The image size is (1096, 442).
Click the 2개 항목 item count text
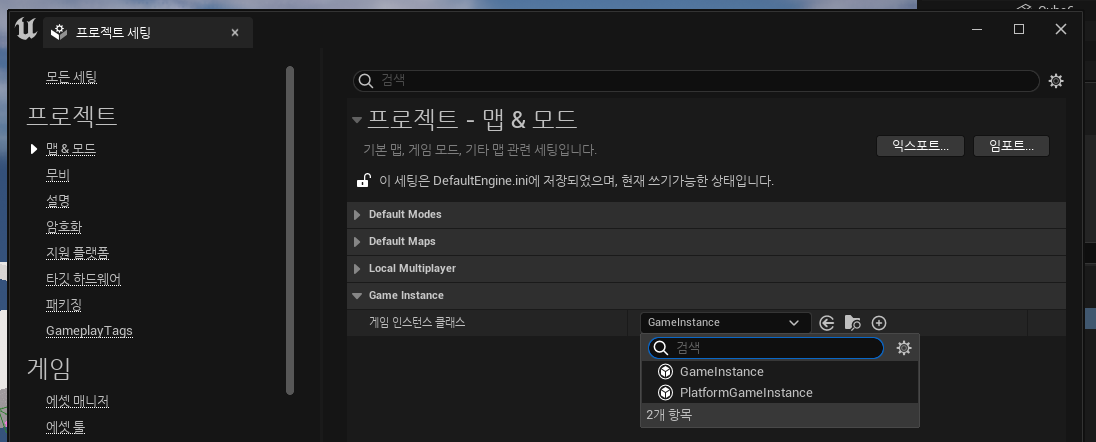669,415
